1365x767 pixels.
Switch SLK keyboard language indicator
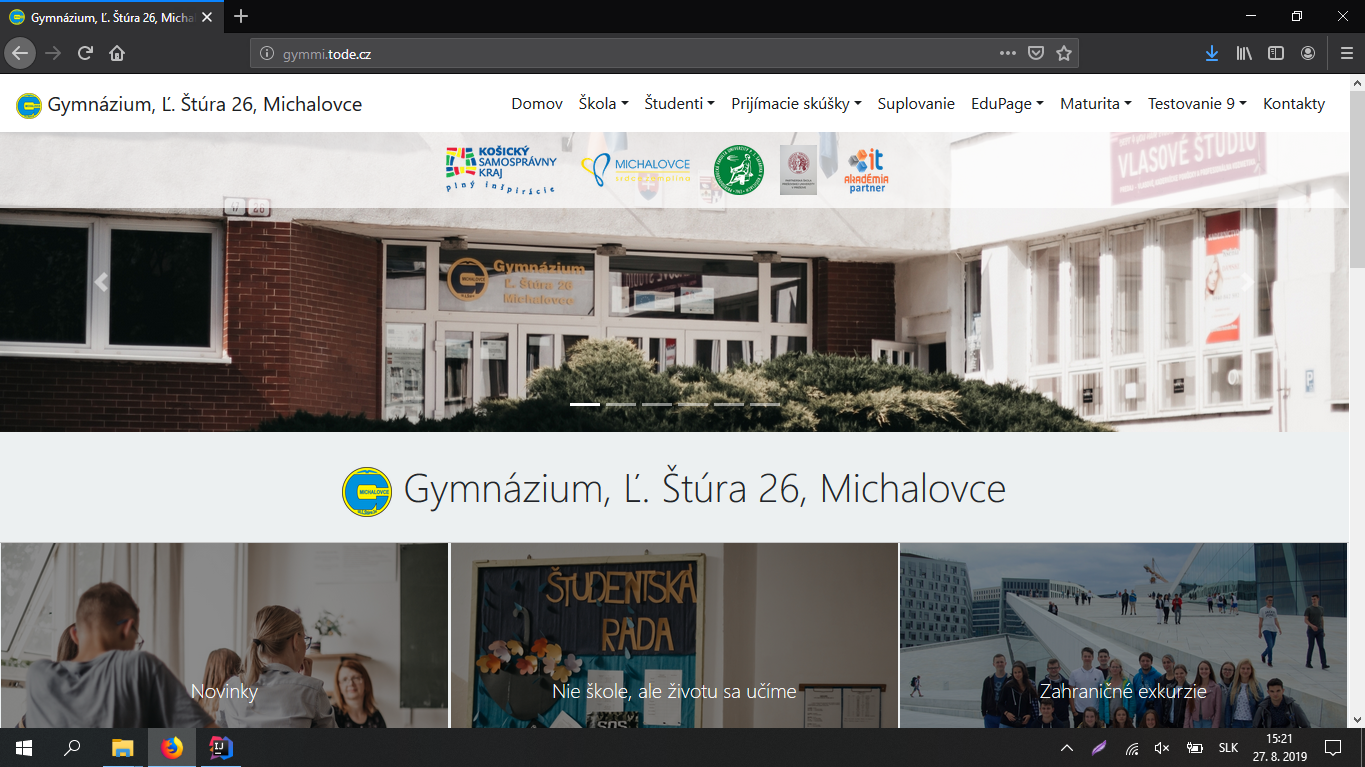(1228, 748)
